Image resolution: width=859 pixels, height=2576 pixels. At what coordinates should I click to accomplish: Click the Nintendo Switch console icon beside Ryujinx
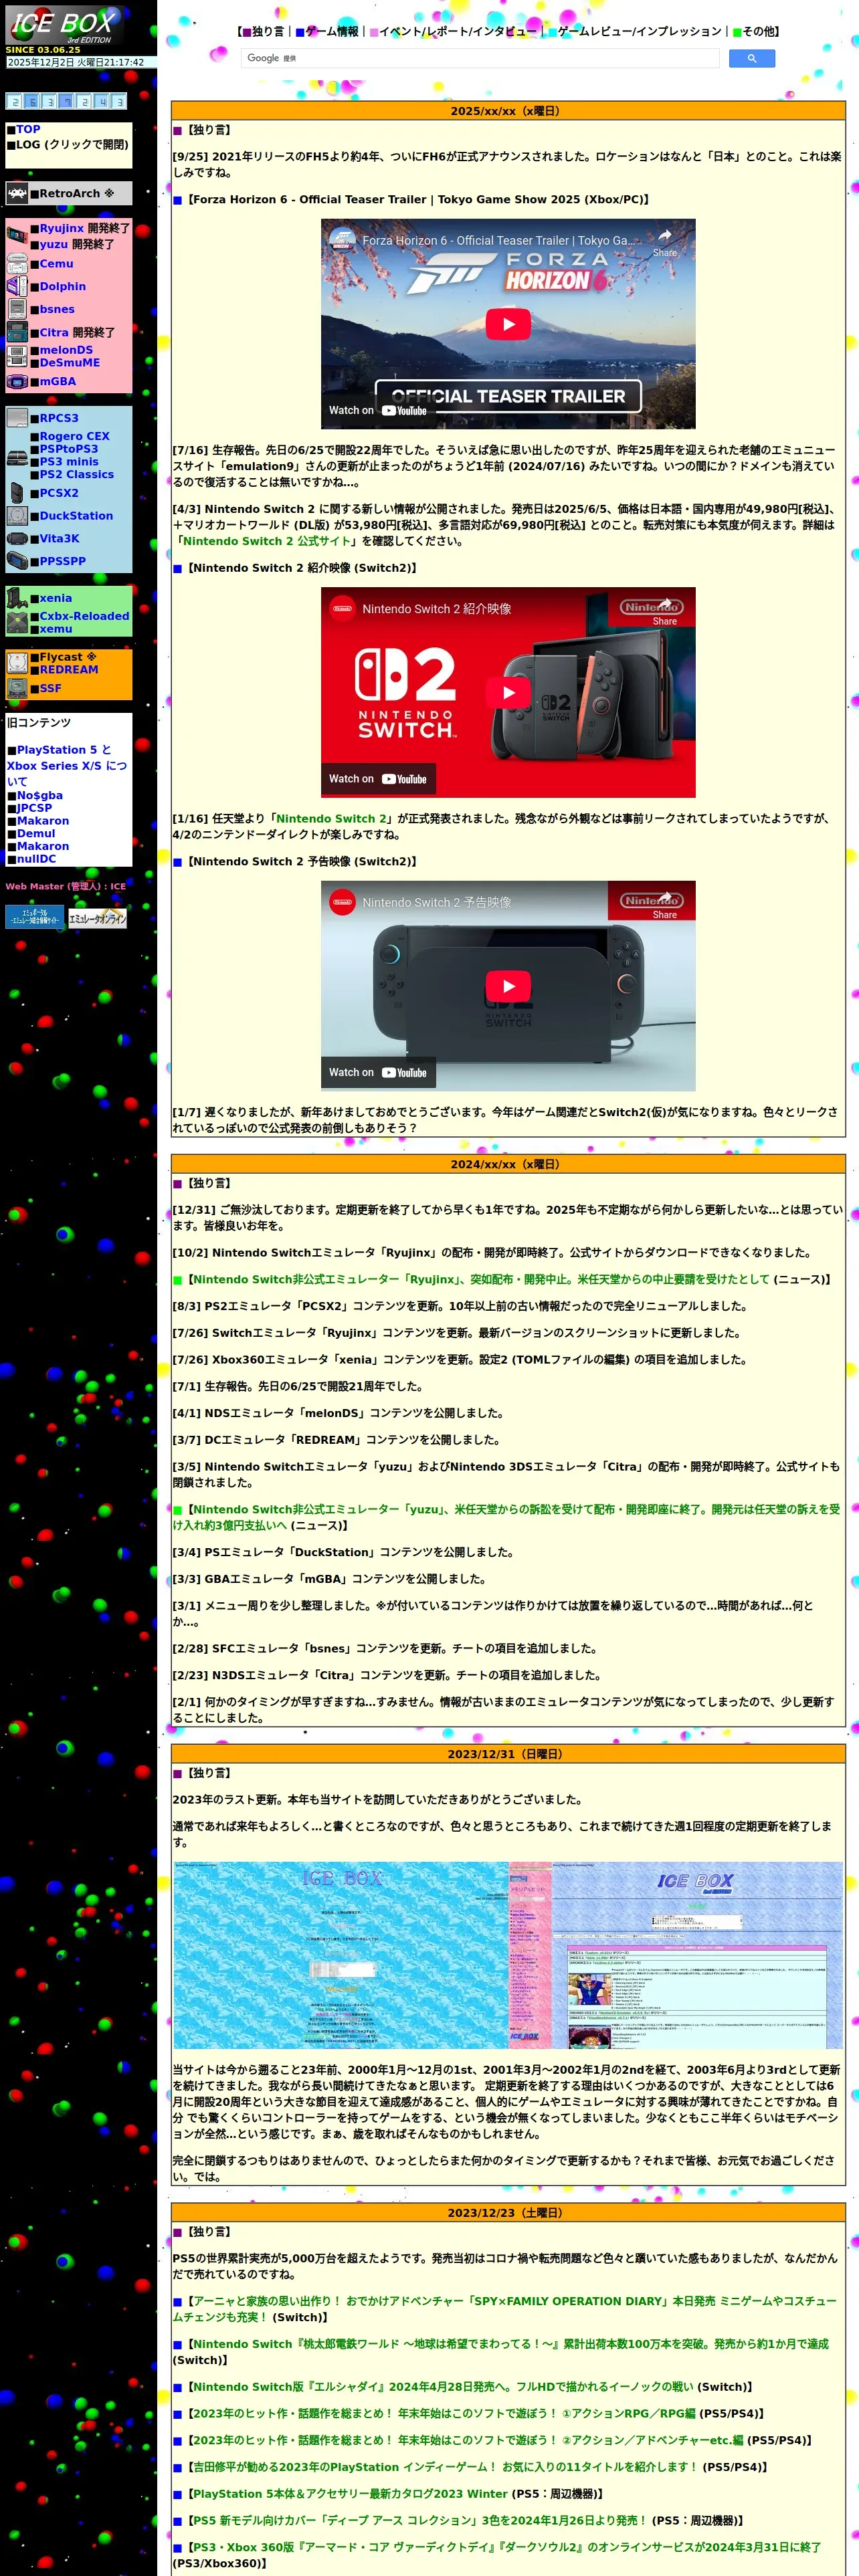(x=17, y=236)
